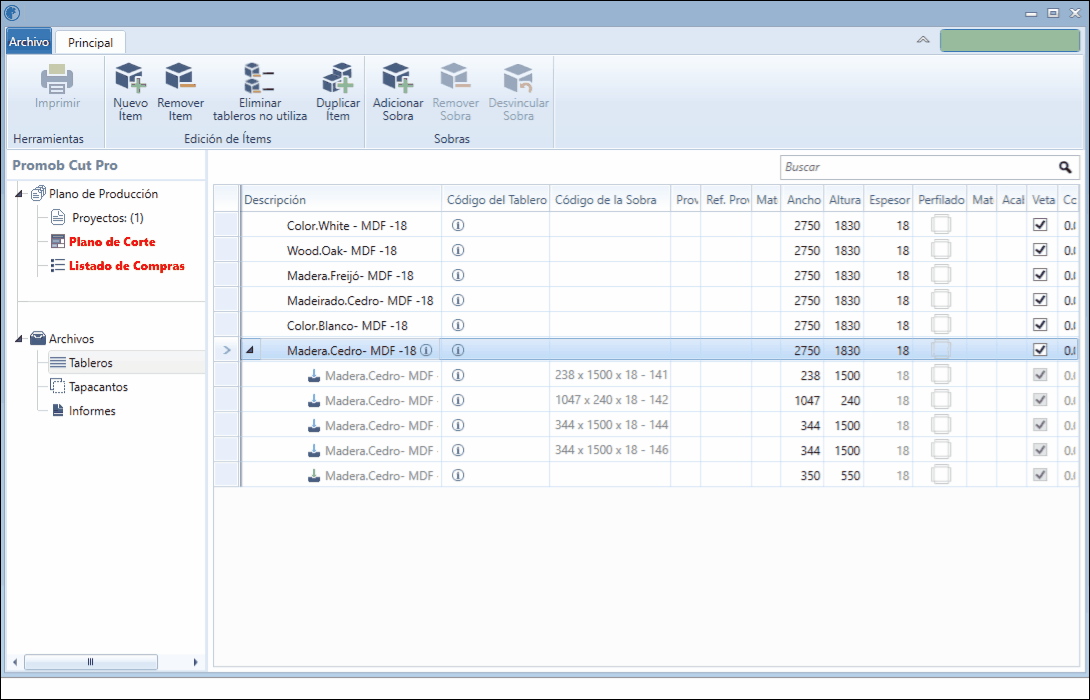
Task: Collapse the ribbon with the up chevron
Action: (923, 40)
